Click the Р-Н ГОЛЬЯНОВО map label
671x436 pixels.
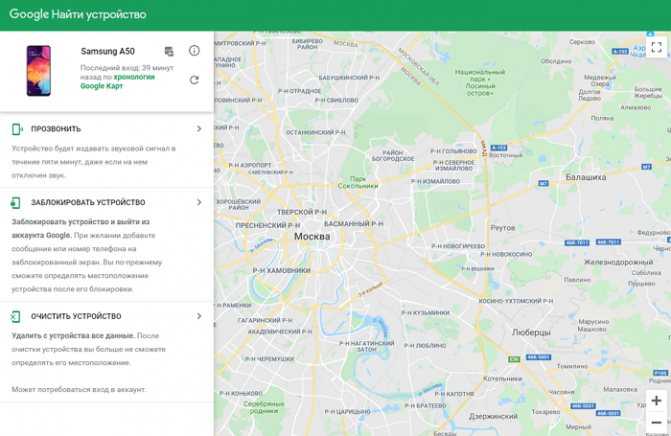(453, 151)
